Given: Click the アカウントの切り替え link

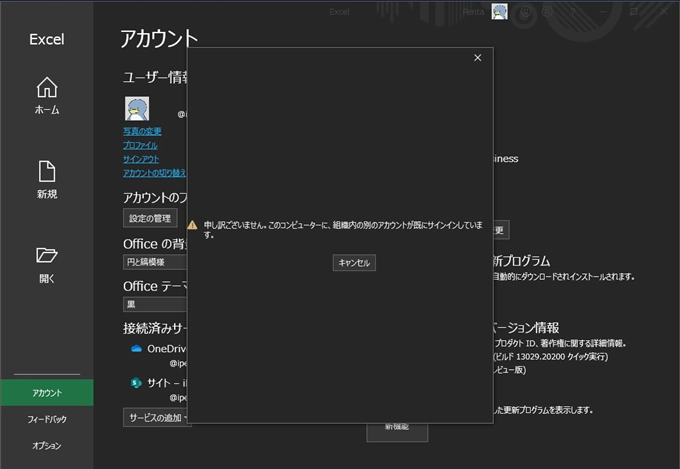Looking at the screenshot, I should pyautogui.click(x=155, y=173).
